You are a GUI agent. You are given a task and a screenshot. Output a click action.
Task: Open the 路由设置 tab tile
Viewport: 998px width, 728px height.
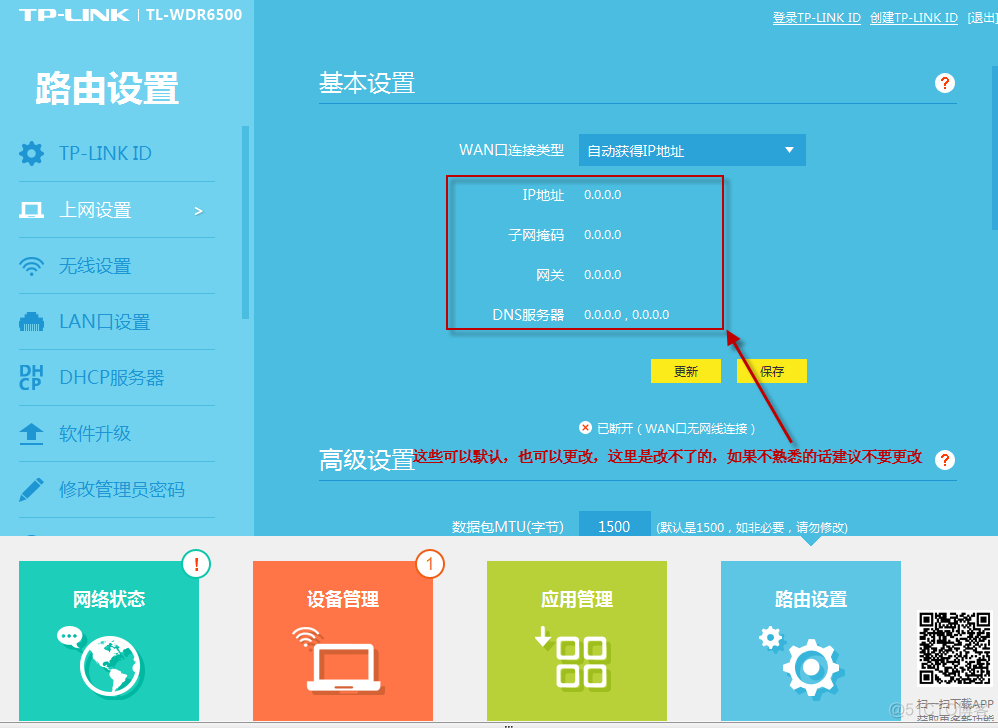pos(811,641)
